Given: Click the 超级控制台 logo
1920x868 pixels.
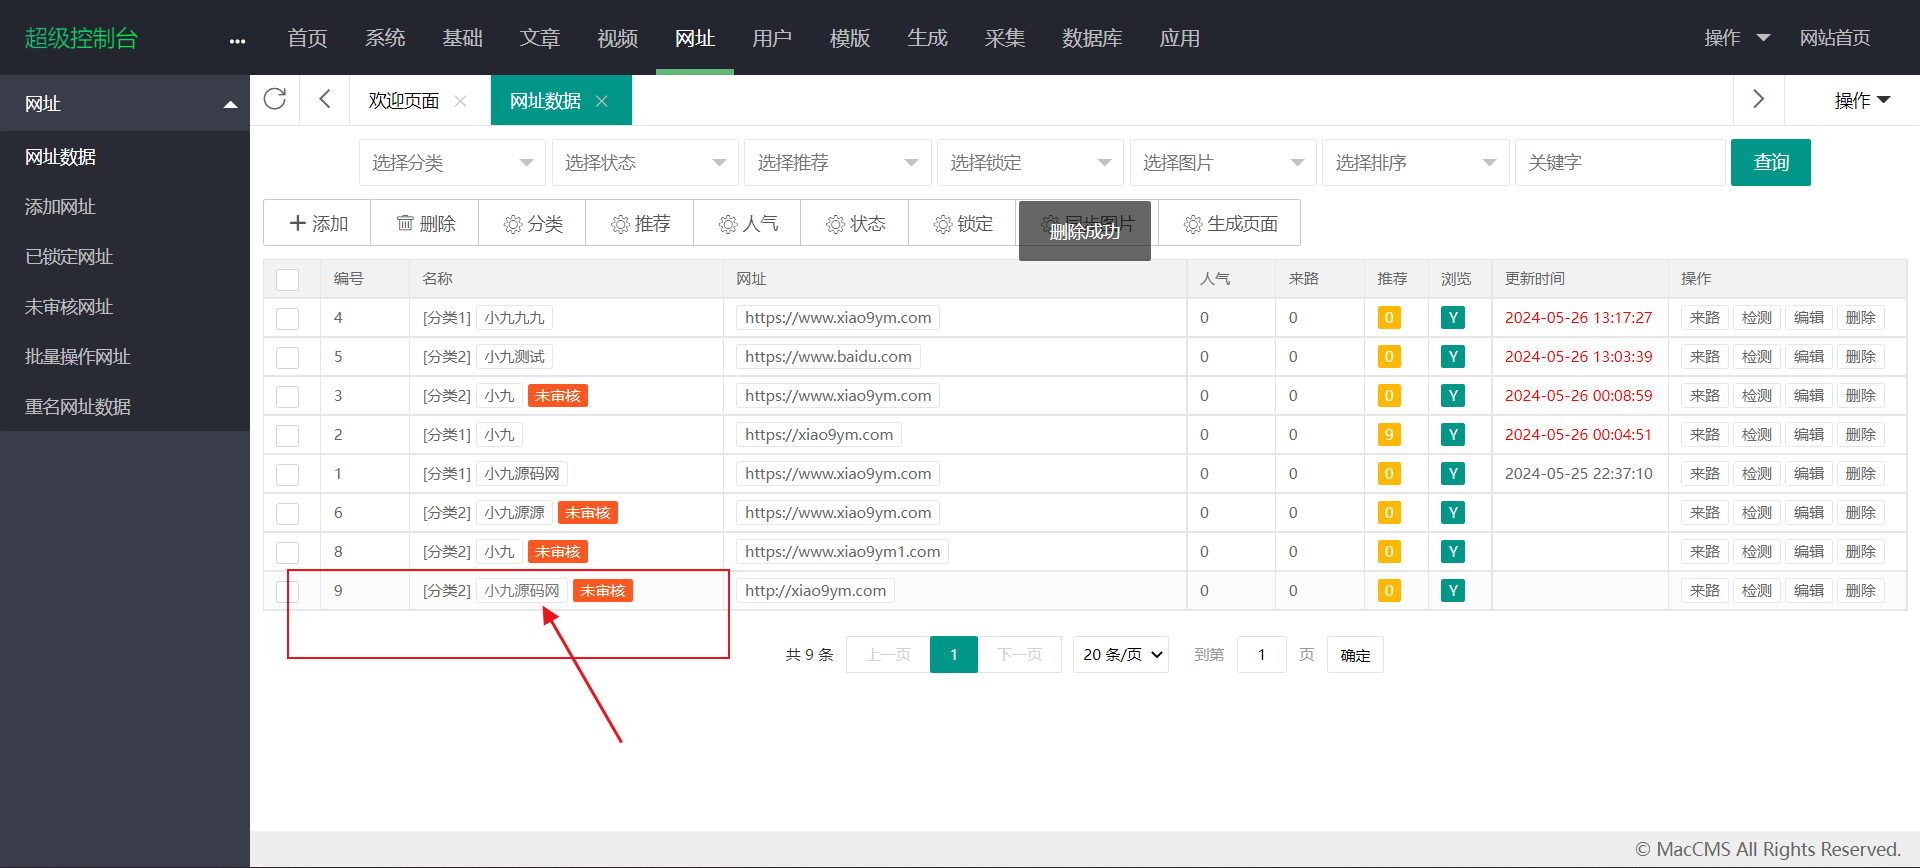Looking at the screenshot, I should (81, 38).
